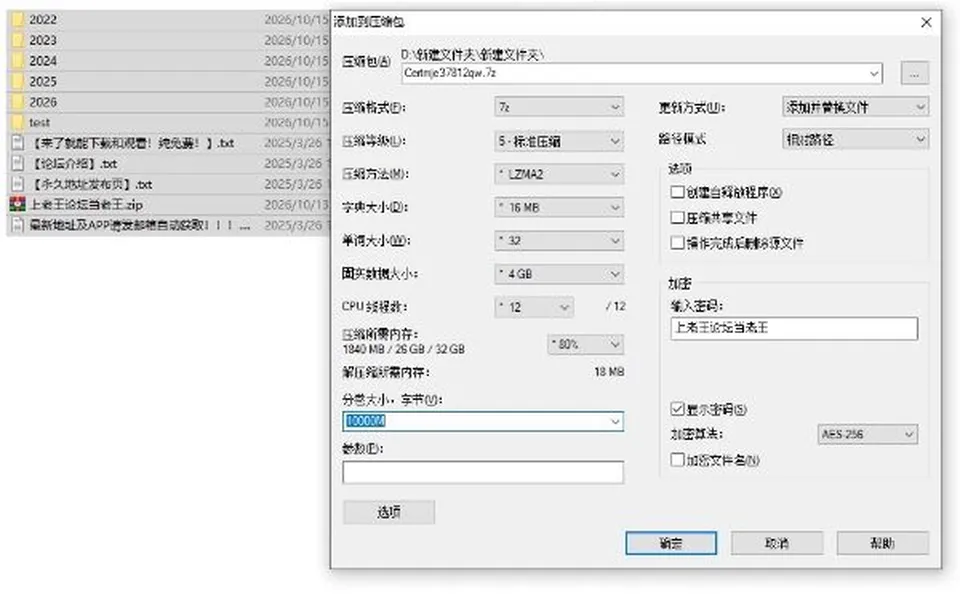960x595 pixels.
Task: Click into the 参数 (parameters) text field
Action: pos(483,472)
